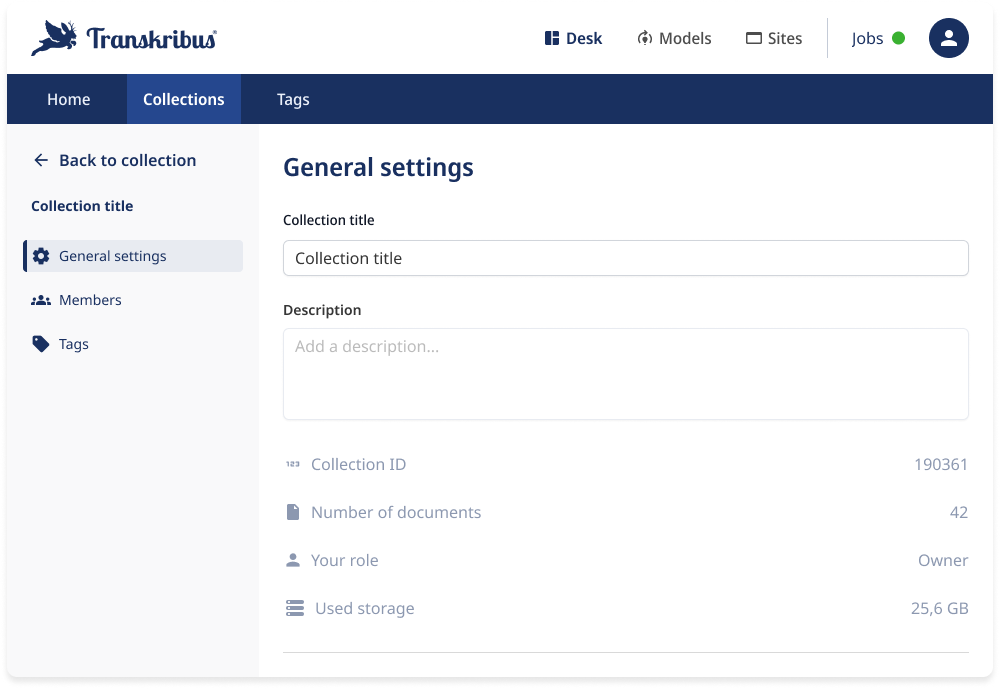Select the Tags label icon in sidebar
Screen dimensions: 1000x689
pyautogui.click(x=40, y=344)
